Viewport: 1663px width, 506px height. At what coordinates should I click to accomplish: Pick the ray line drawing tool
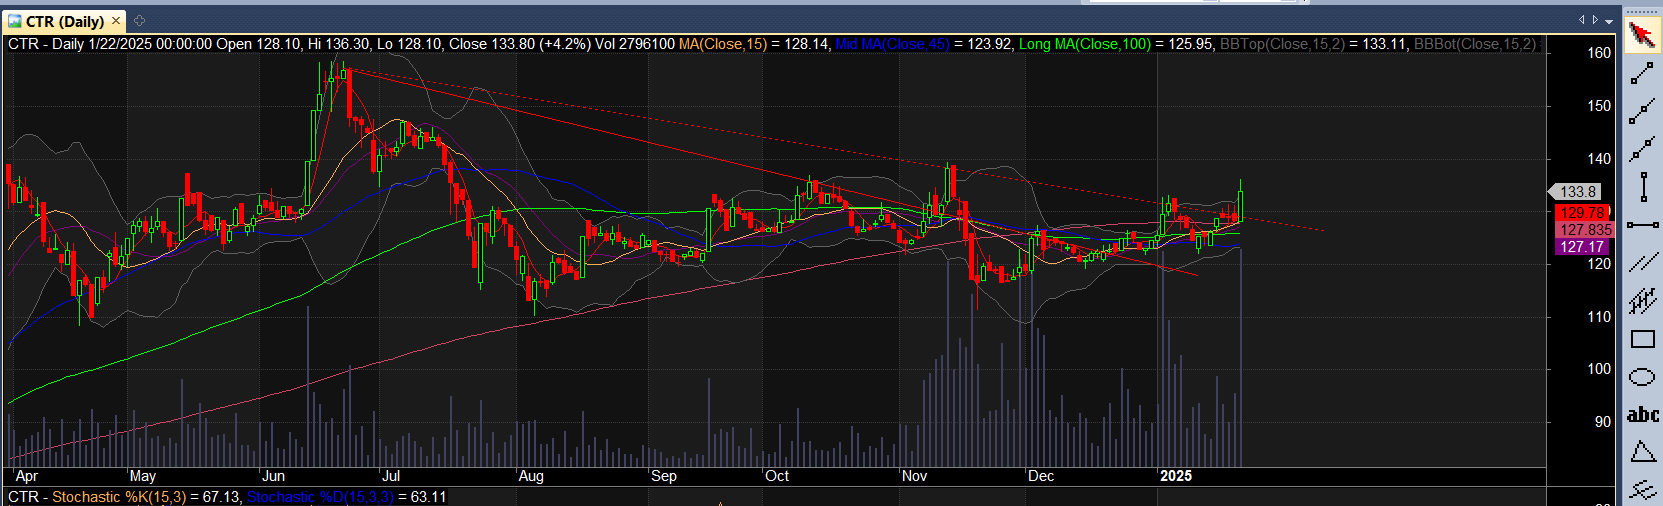(1642, 112)
